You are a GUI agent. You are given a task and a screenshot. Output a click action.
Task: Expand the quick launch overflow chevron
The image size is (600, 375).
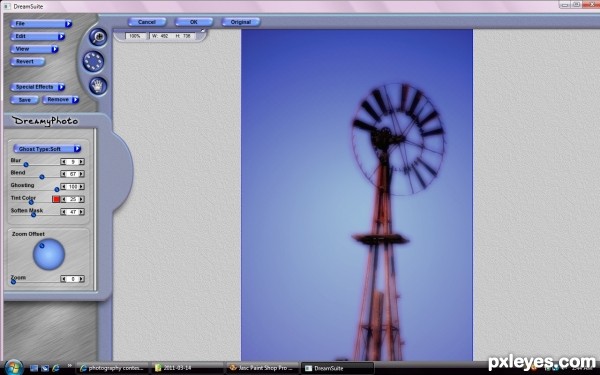coord(70,366)
